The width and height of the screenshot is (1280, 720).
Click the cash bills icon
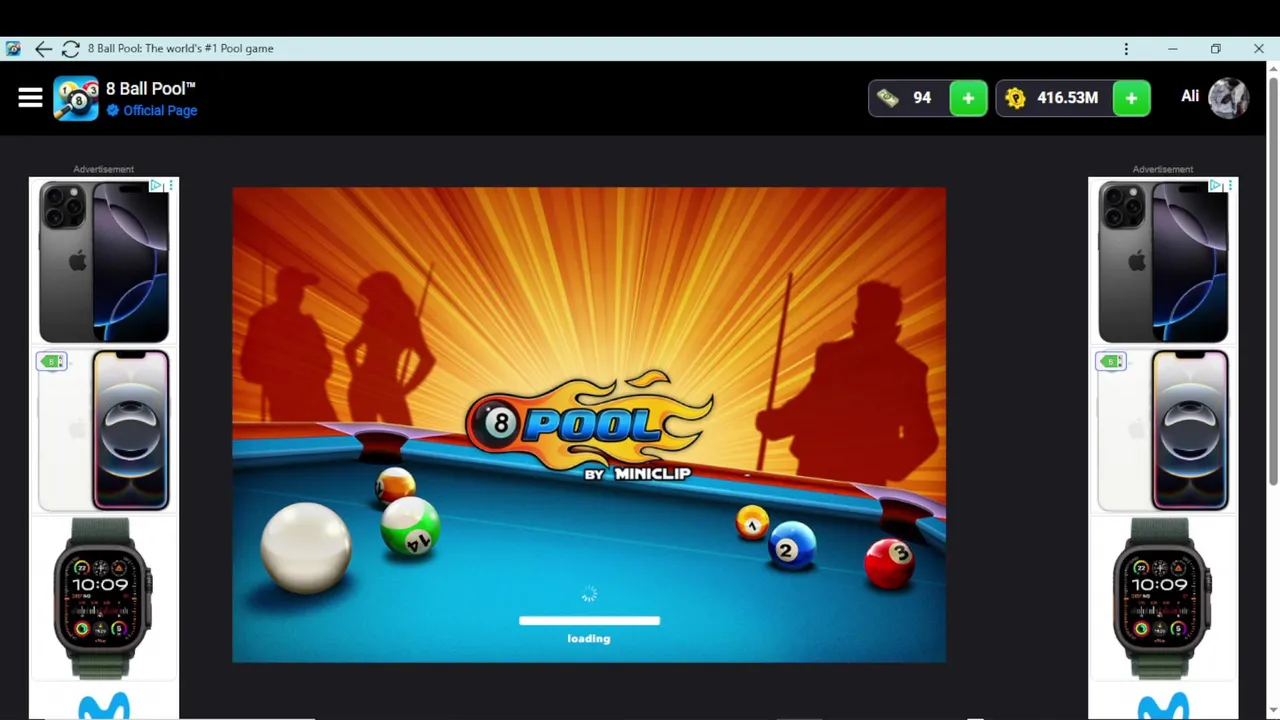tap(888, 98)
